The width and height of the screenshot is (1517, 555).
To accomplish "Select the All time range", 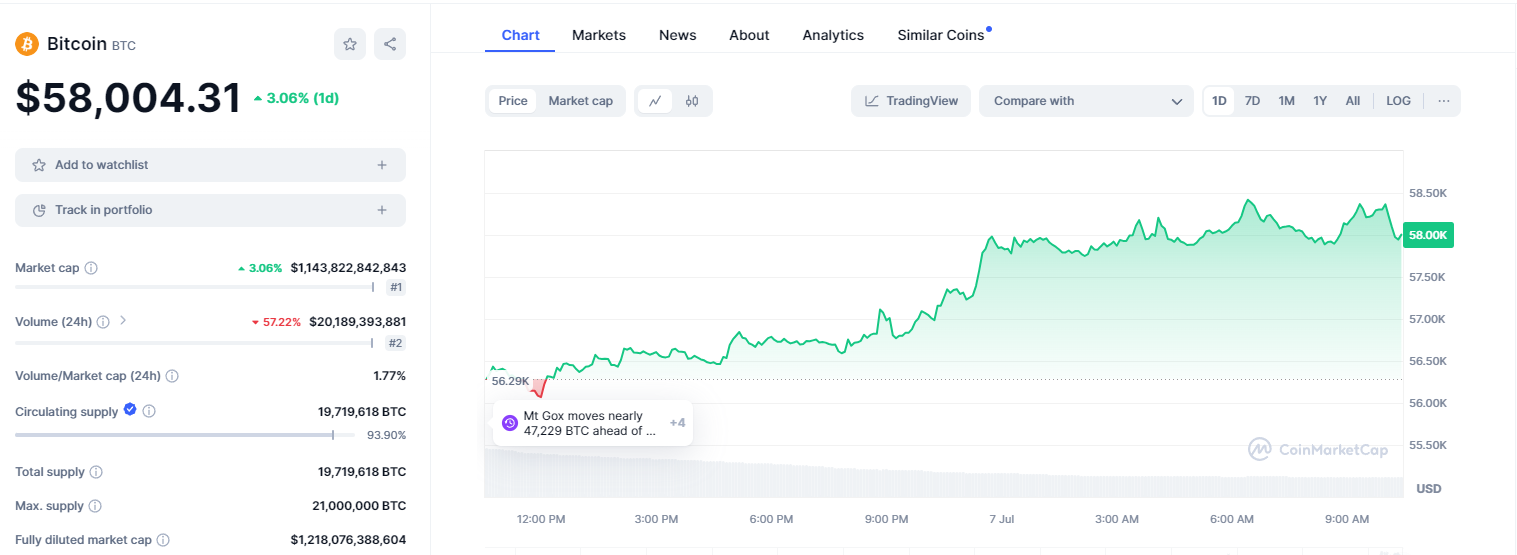I will click(1353, 101).
